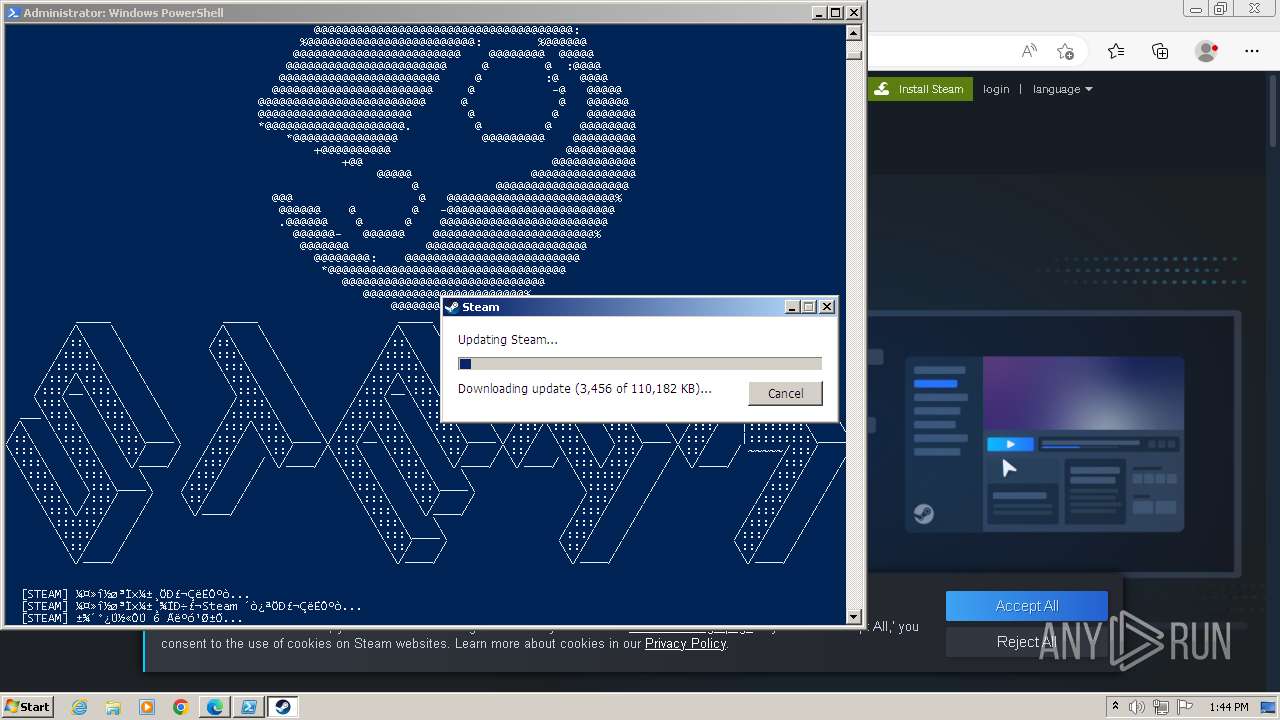
Task: Add this page to favorites in Edge
Action: point(1066,51)
